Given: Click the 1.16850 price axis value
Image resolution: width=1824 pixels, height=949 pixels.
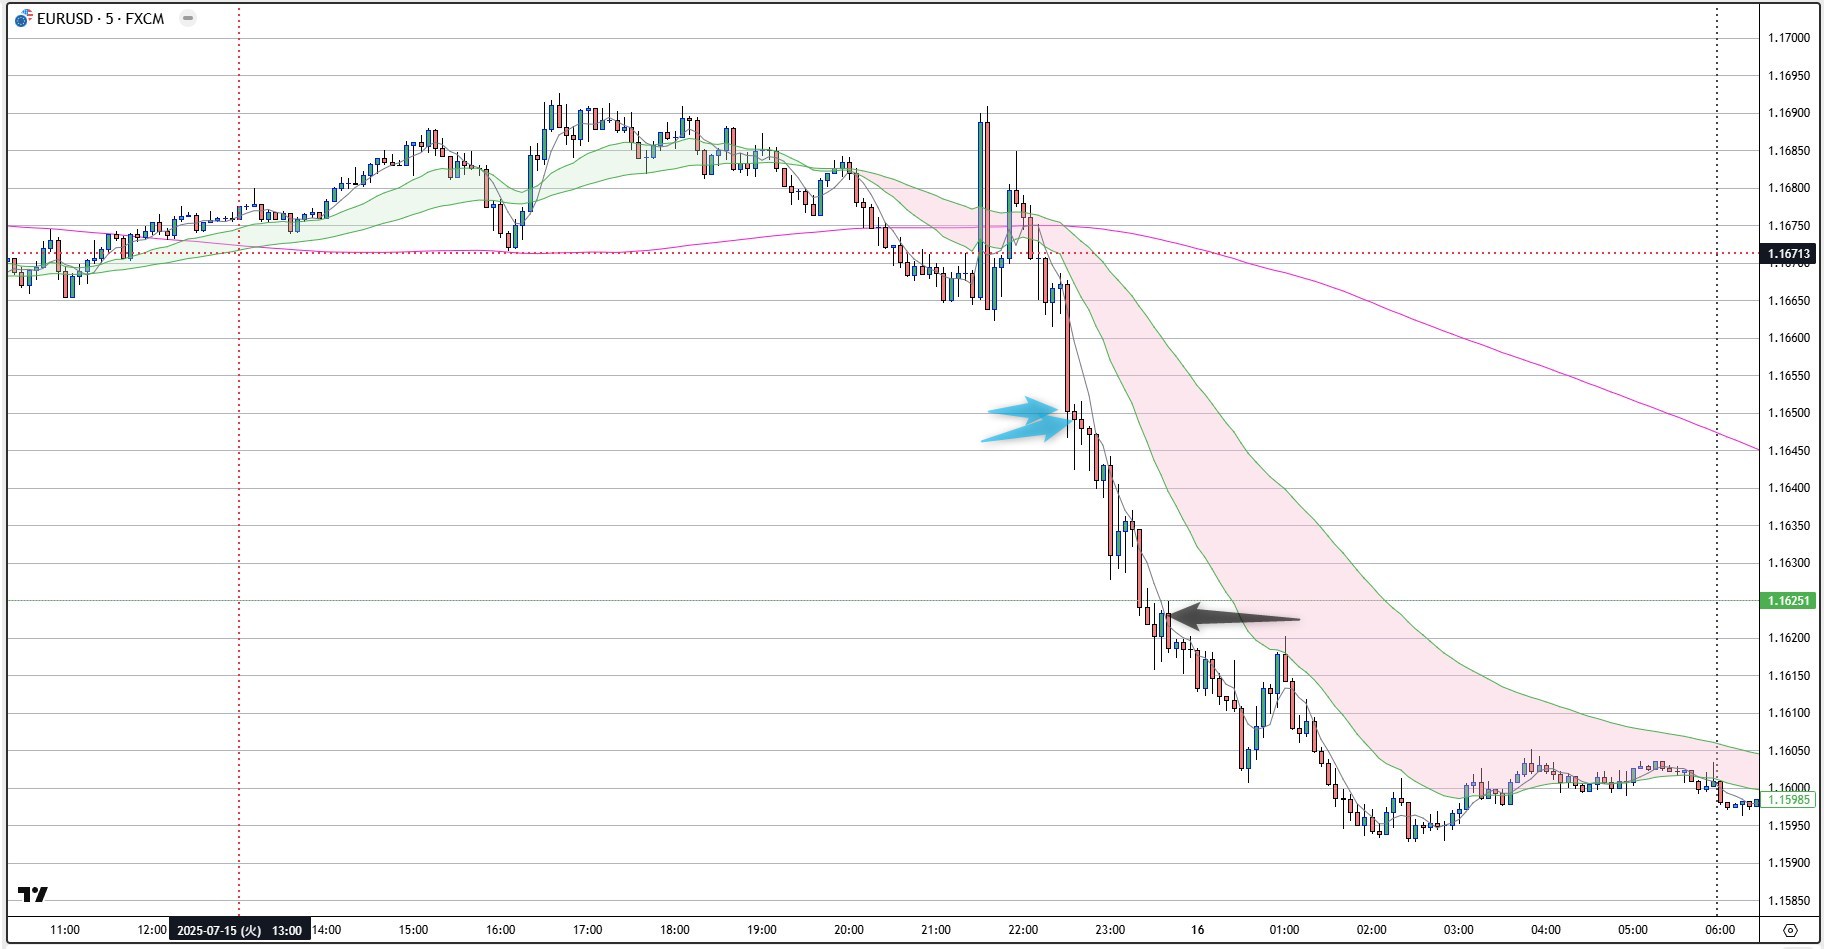Looking at the screenshot, I should point(1789,151).
